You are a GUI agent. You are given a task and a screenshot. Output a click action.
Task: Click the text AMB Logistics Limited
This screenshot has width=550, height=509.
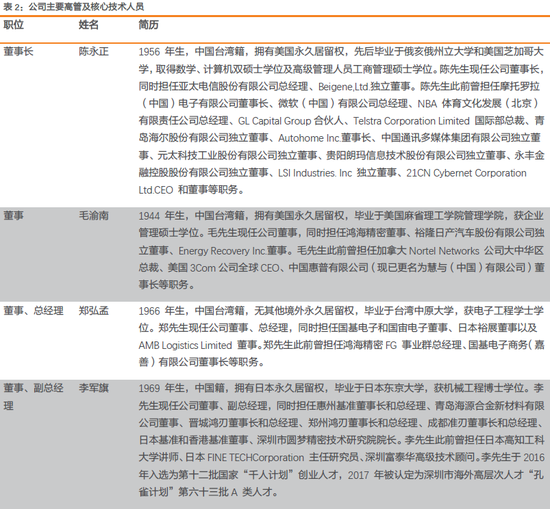pos(185,345)
